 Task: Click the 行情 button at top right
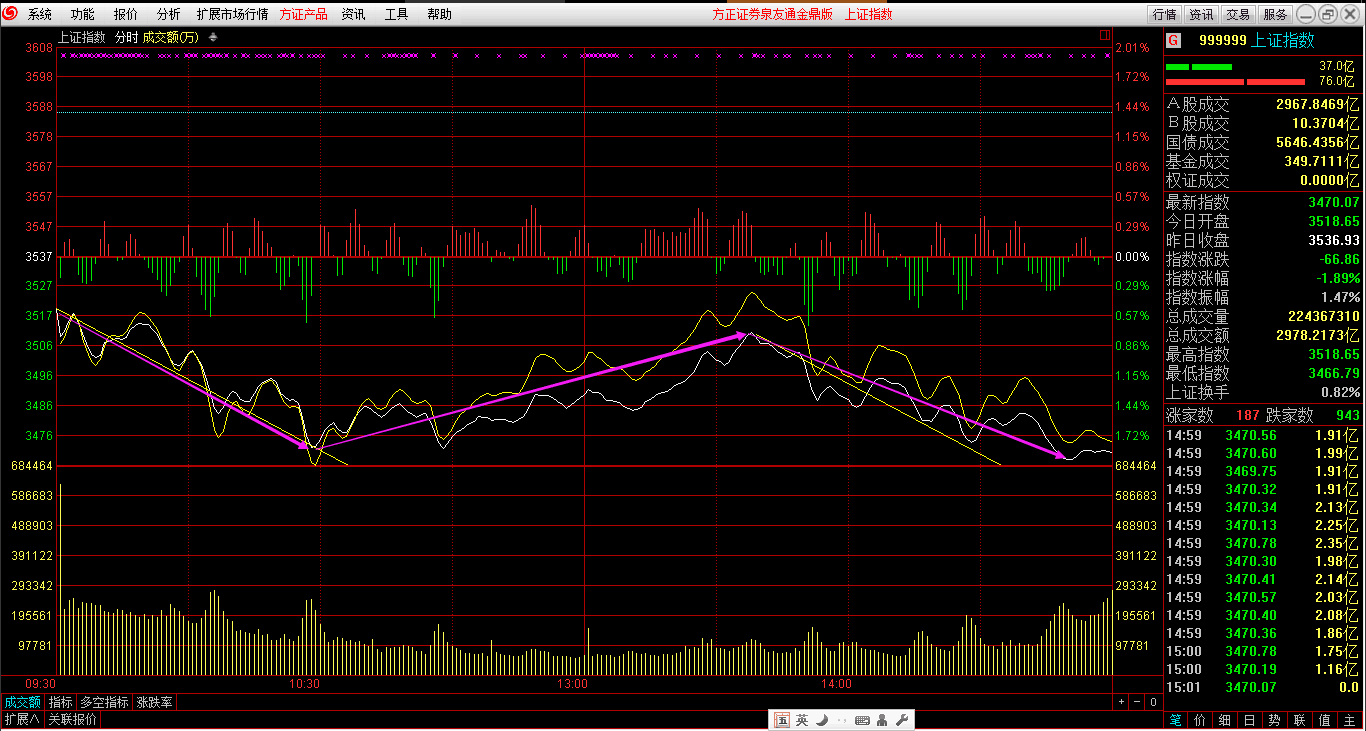(x=1164, y=14)
